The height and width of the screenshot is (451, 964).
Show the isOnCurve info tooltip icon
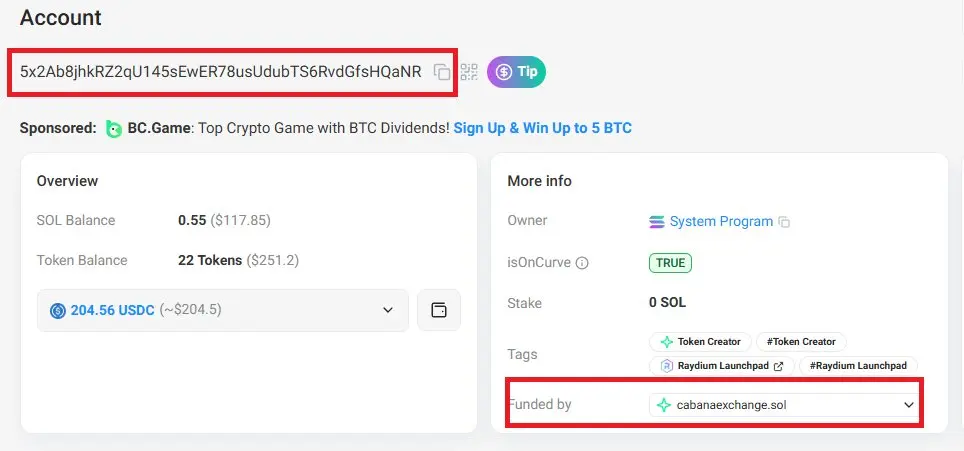pos(582,263)
